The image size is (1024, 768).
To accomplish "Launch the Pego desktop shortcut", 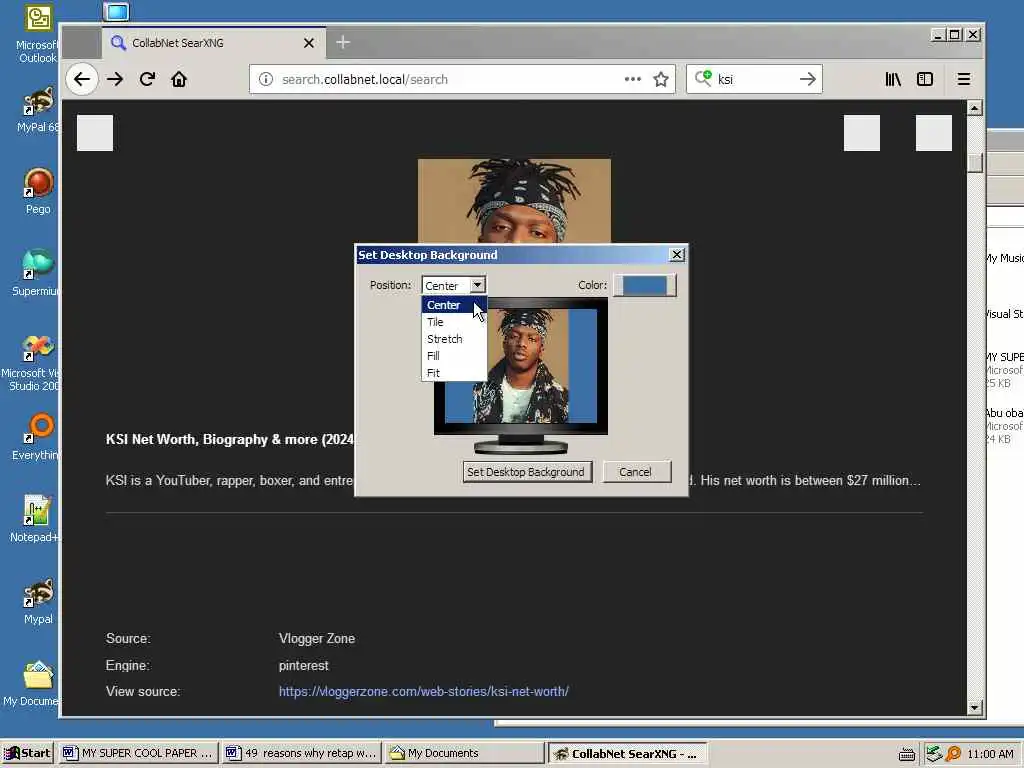I will pos(38,191).
